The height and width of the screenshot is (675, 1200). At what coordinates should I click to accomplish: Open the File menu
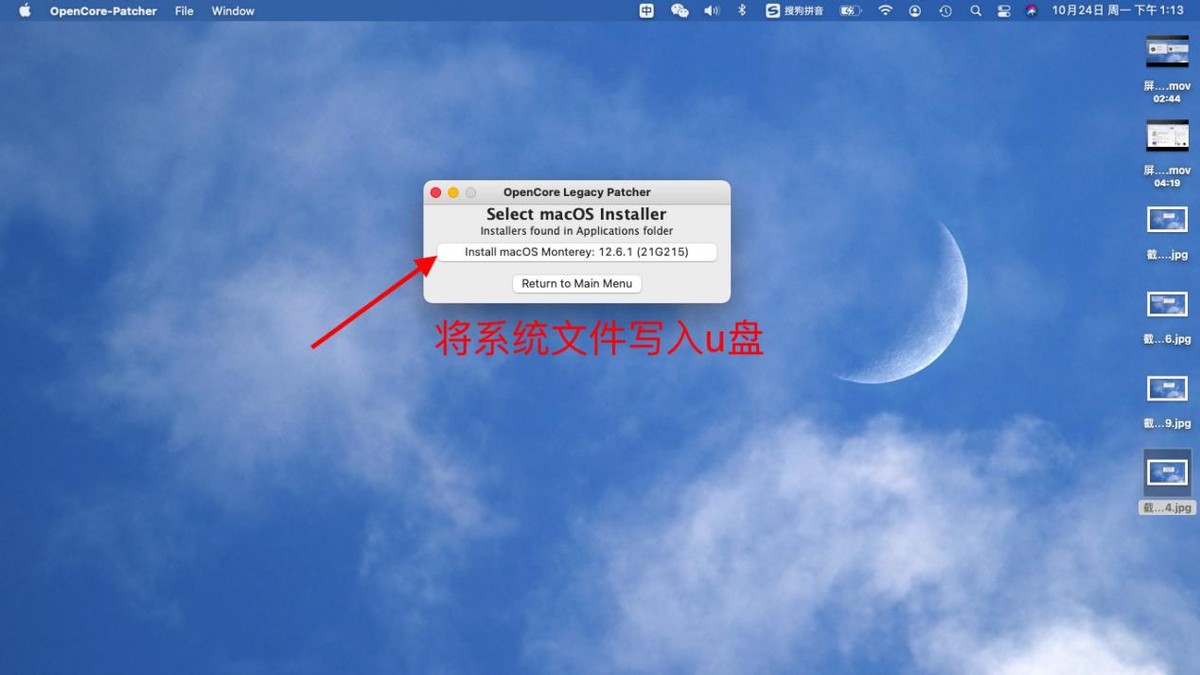183,11
